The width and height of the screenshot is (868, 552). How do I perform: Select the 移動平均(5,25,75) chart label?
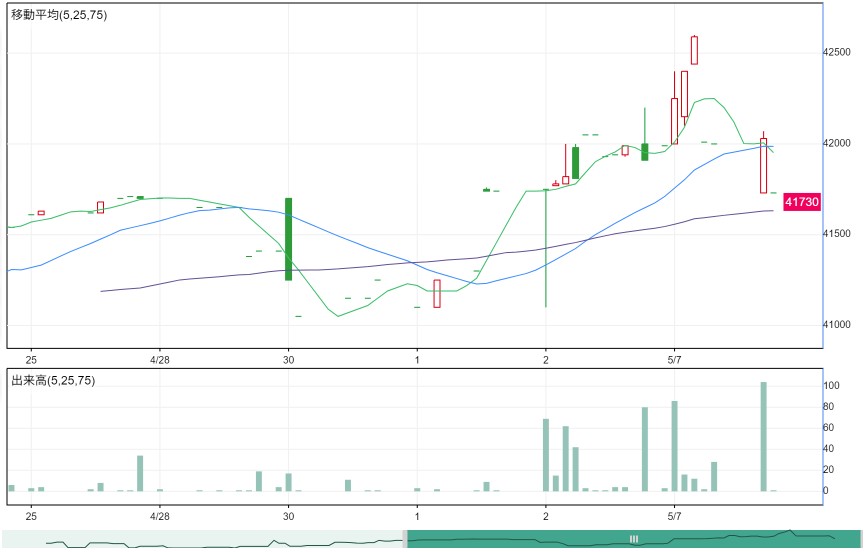point(59,15)
